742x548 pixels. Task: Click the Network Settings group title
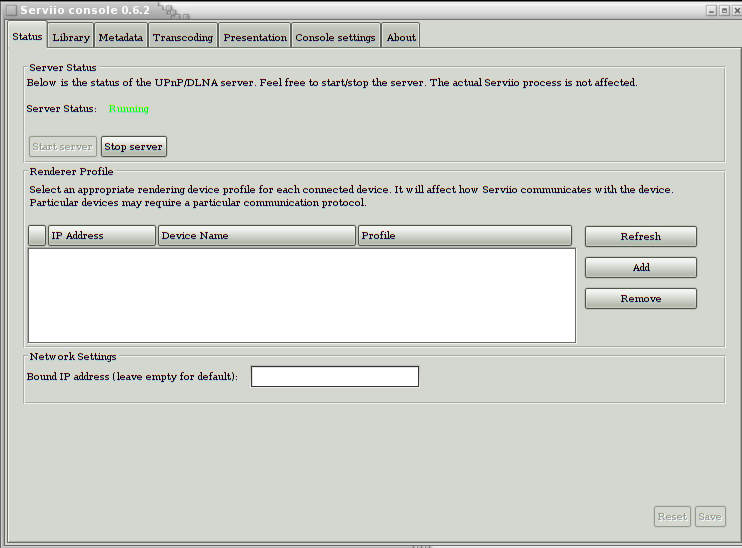(73, 356)
